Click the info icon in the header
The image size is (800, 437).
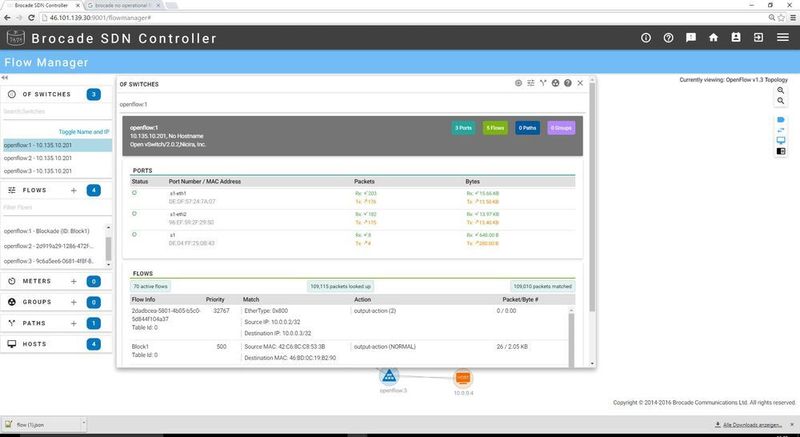pos(646,38)
